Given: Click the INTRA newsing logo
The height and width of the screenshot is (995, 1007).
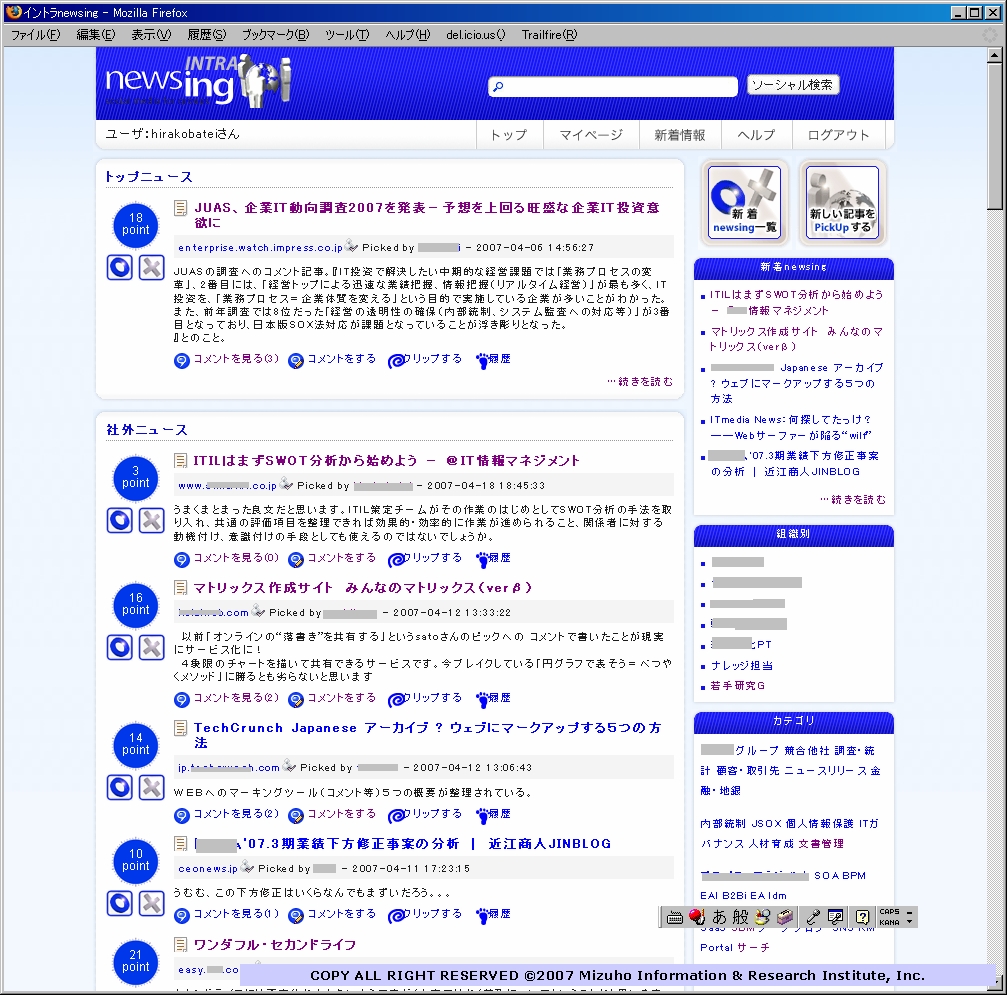Looking at the screenshot, I should coord(198,82).
